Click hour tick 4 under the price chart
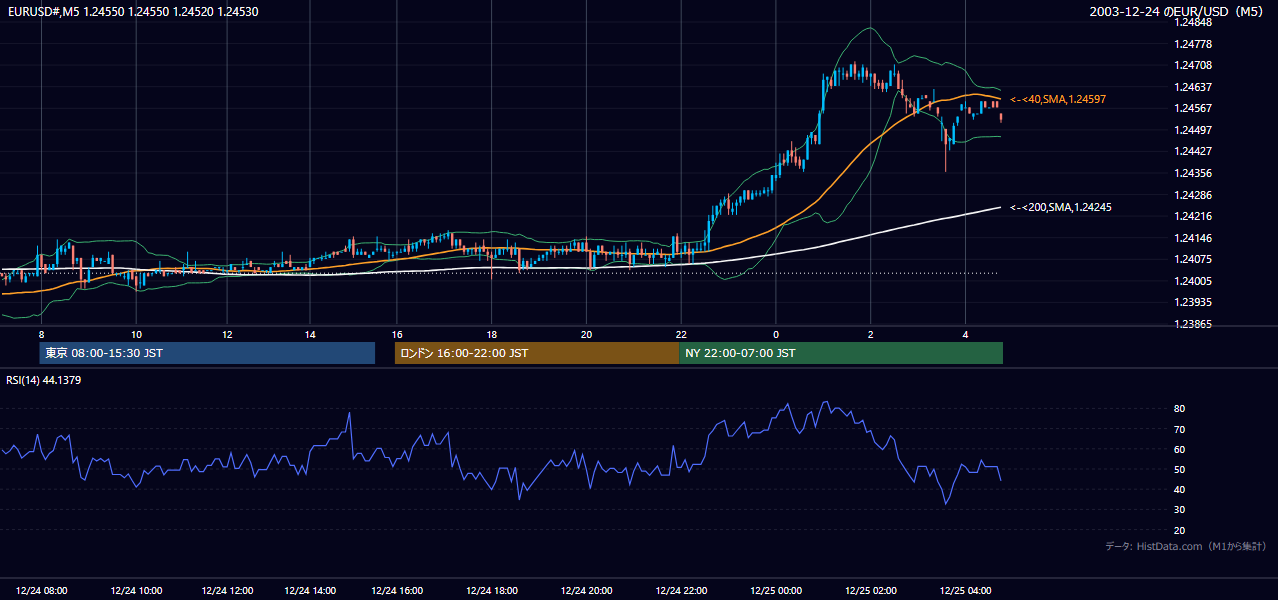Screen dimensions: 1278x600 tap(965, 334)
